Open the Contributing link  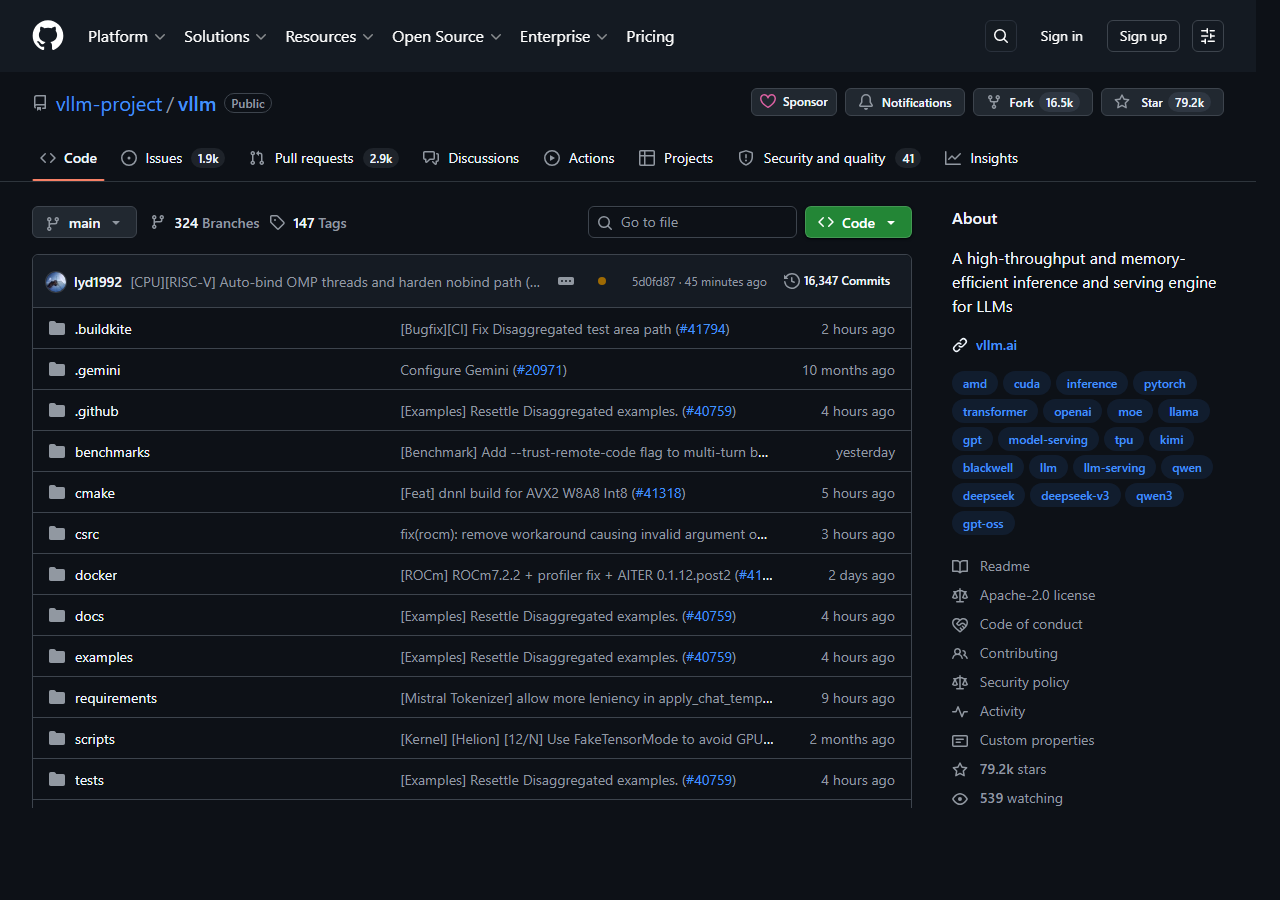click(1005, 653)
